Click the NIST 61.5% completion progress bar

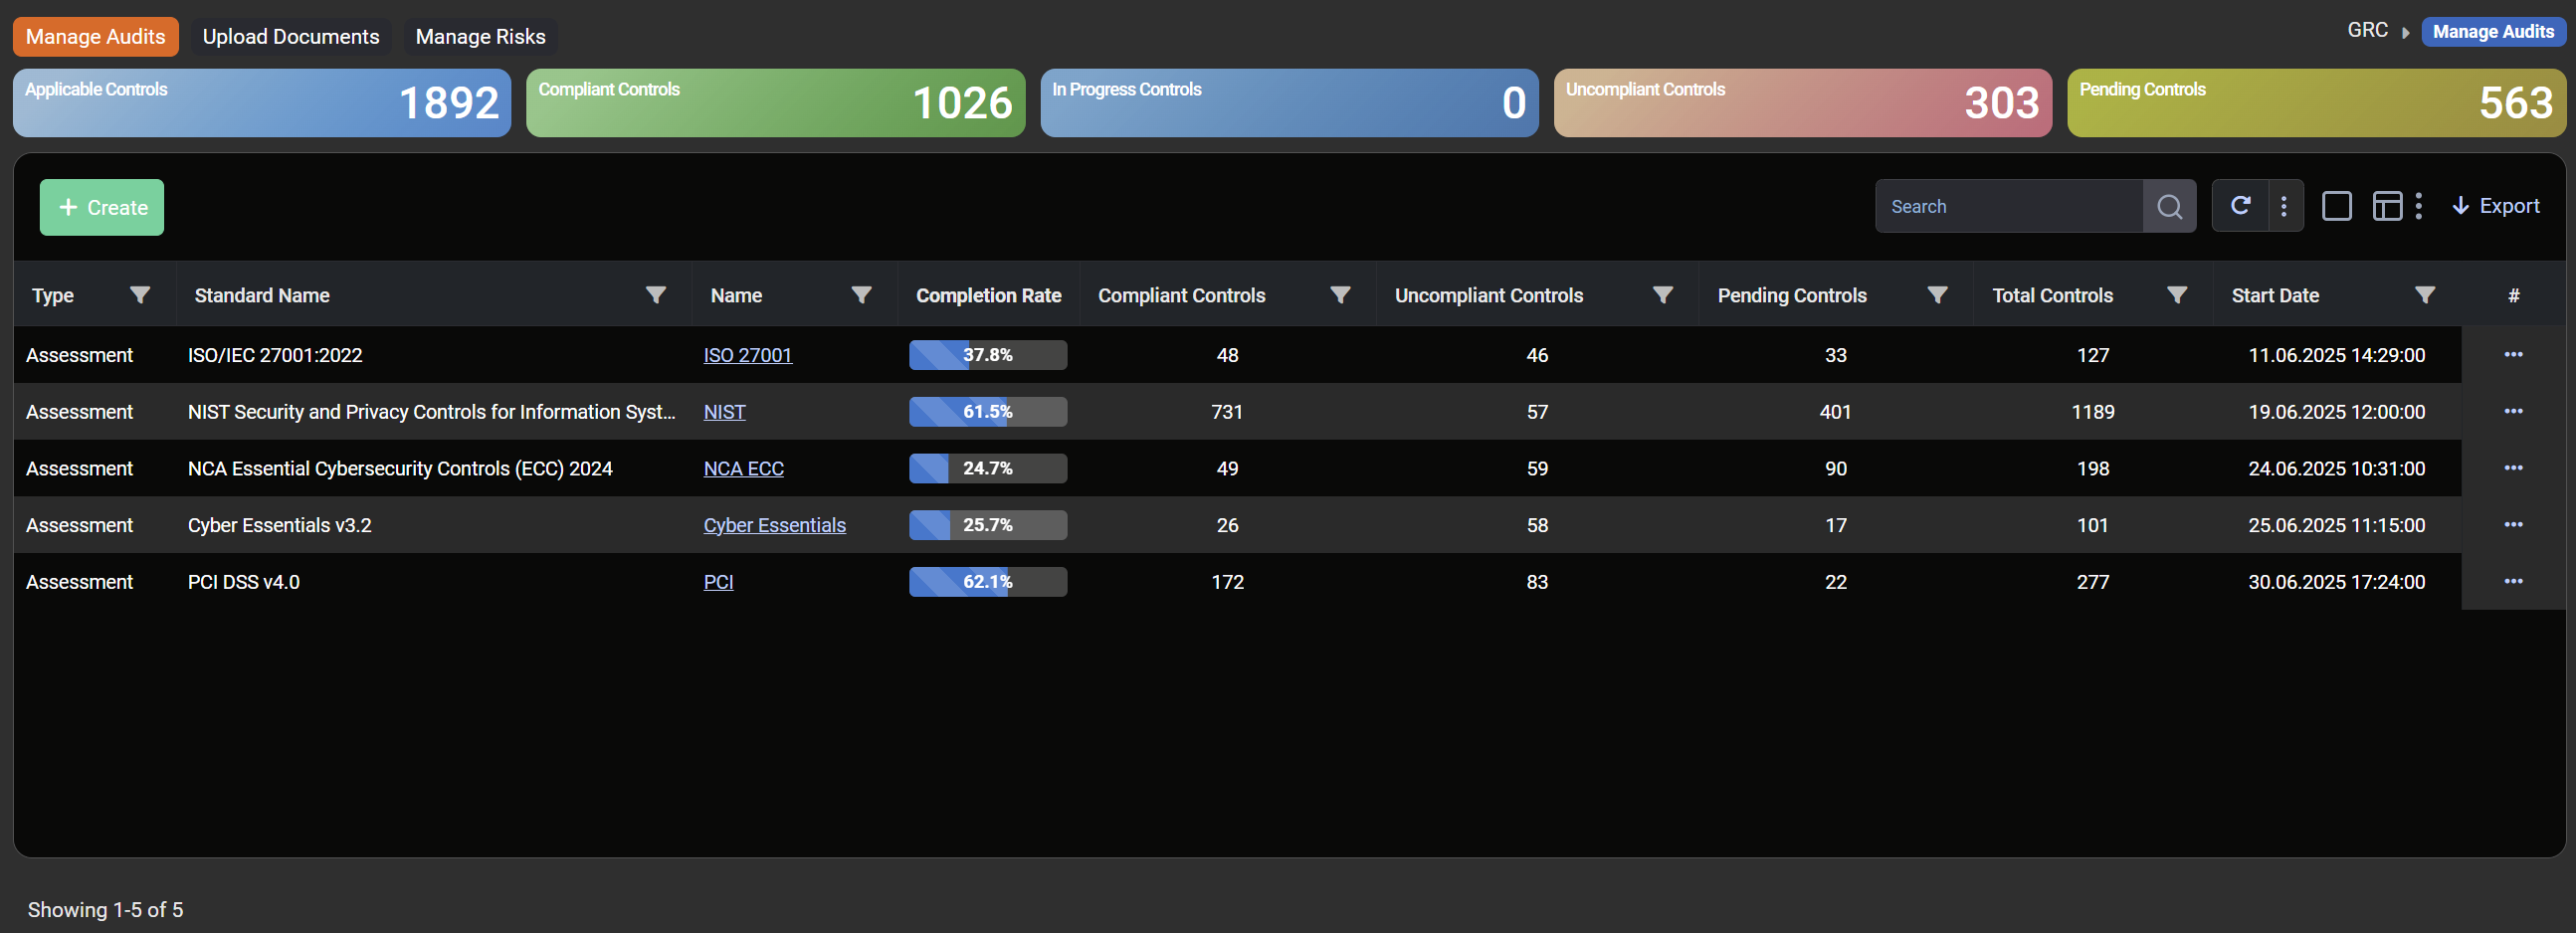pos(987,412)
